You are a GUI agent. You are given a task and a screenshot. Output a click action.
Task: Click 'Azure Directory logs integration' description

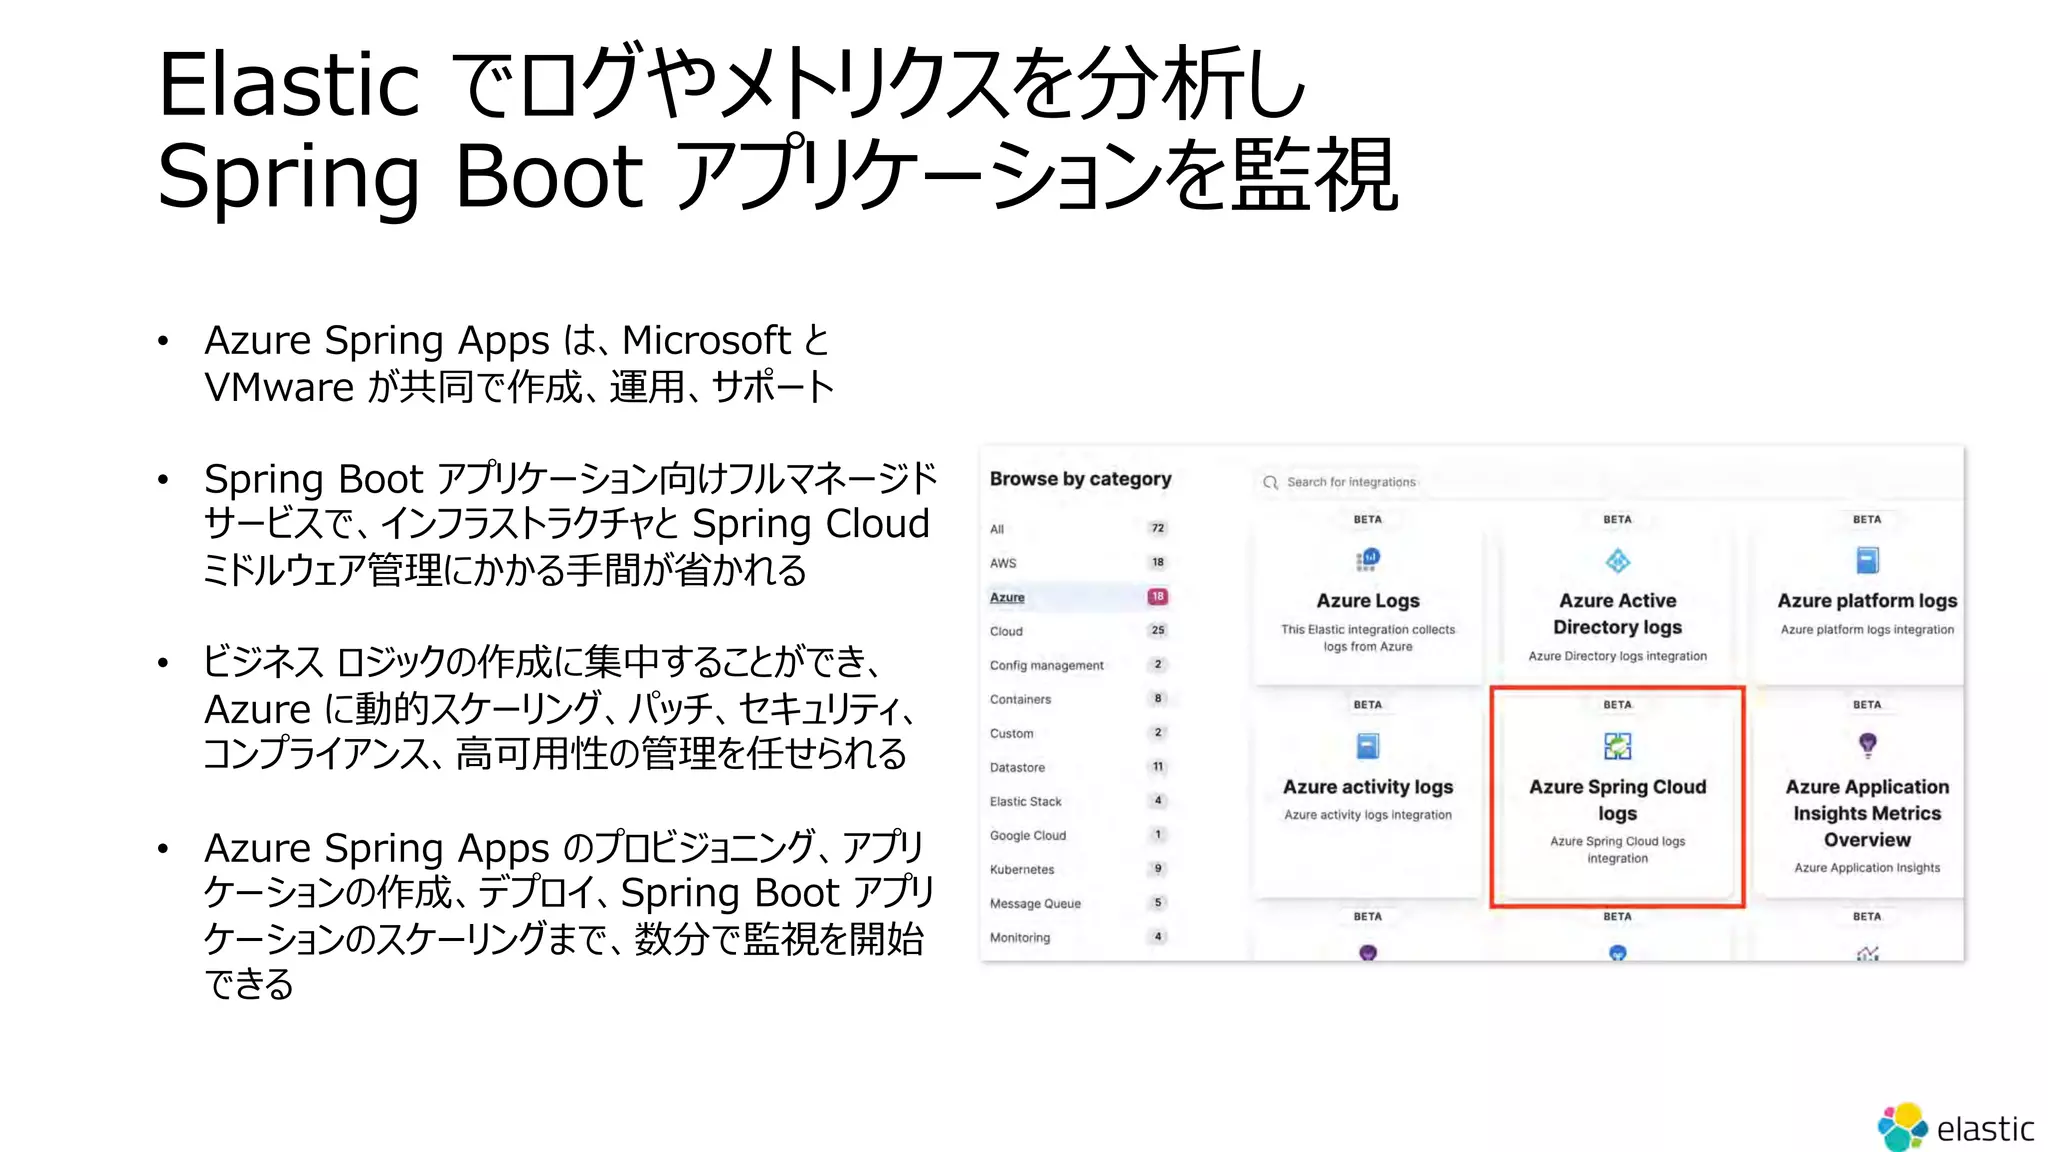[x=1617, y=657]
